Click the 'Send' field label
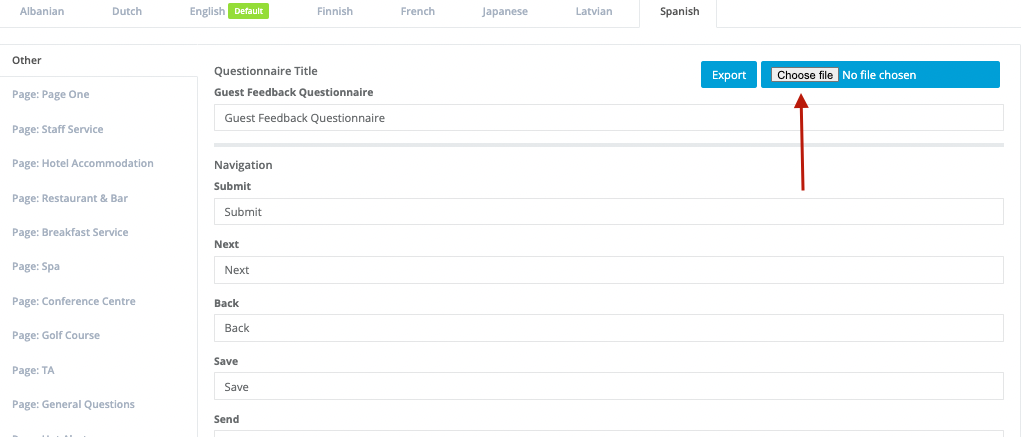1021x437 pixels. coord(227,419)
